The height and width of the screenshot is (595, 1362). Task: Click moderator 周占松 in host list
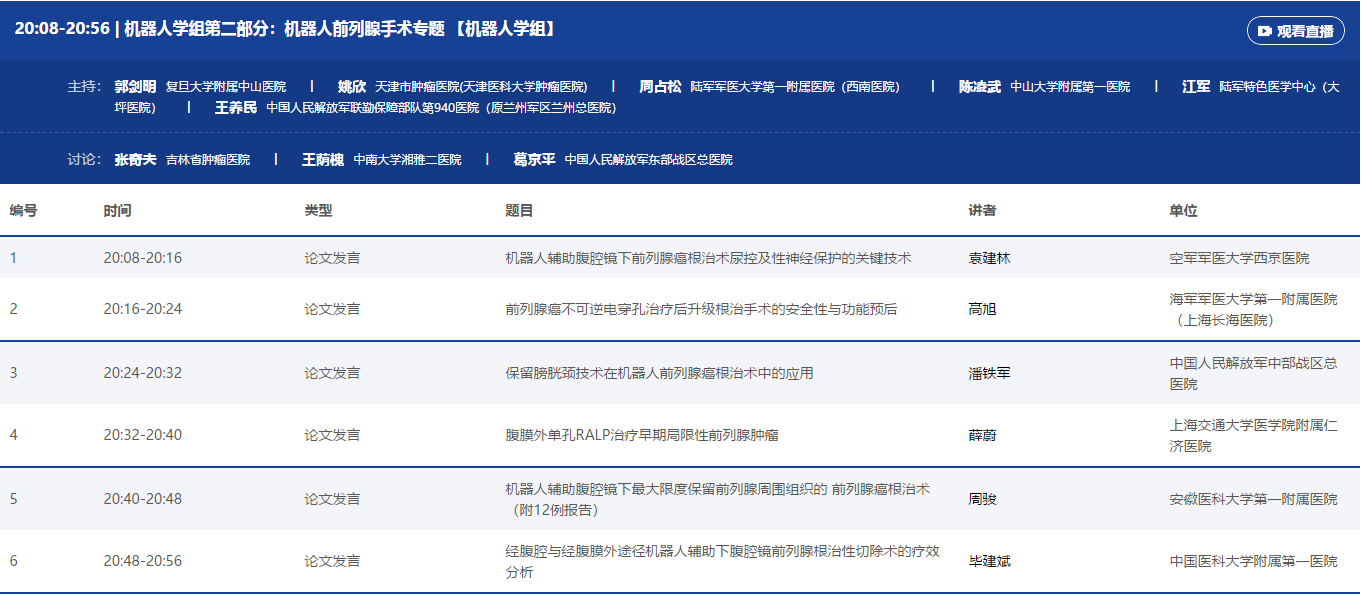(660, 87)
